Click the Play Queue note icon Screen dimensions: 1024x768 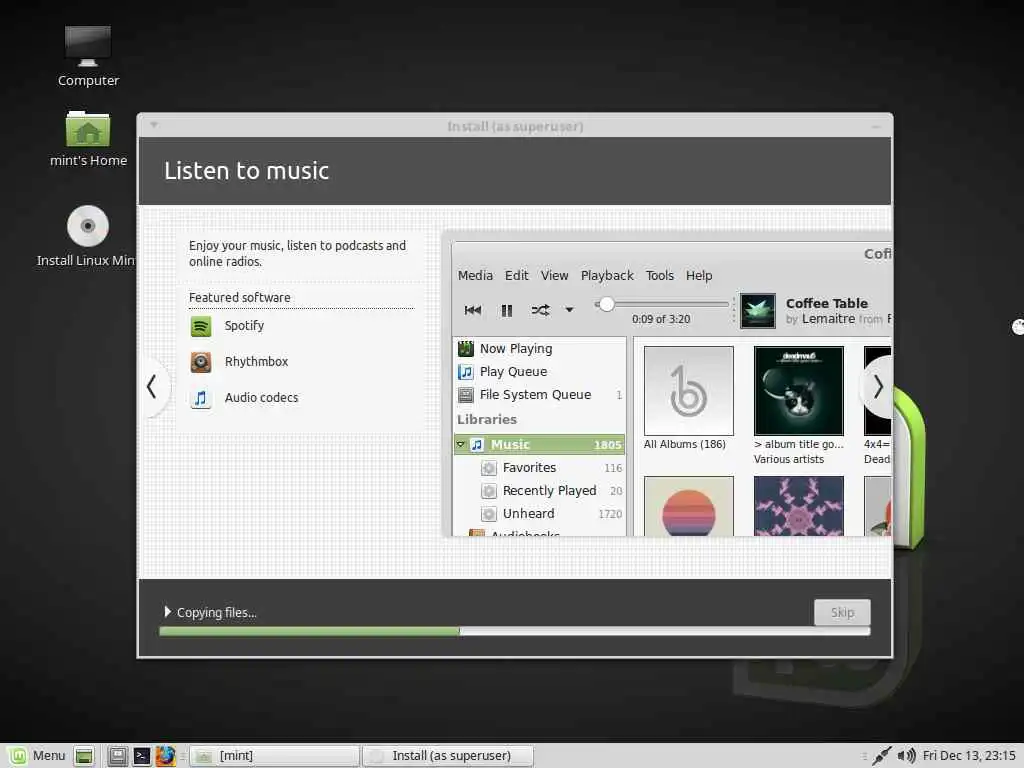click(466, 372)
